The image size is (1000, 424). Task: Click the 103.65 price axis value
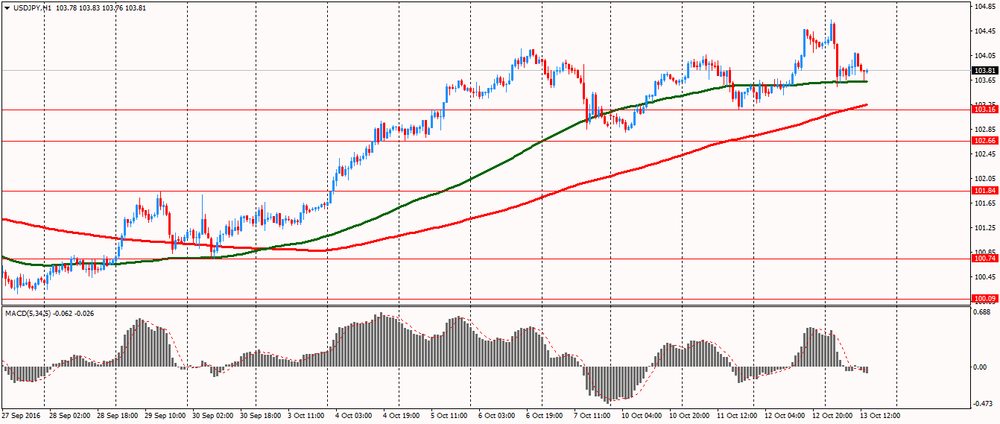pos(984,81)
